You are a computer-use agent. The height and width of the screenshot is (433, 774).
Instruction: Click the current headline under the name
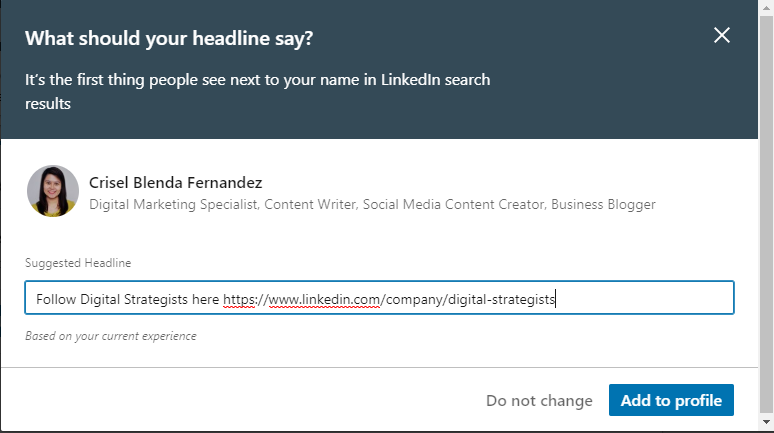[x=372, y=204]
